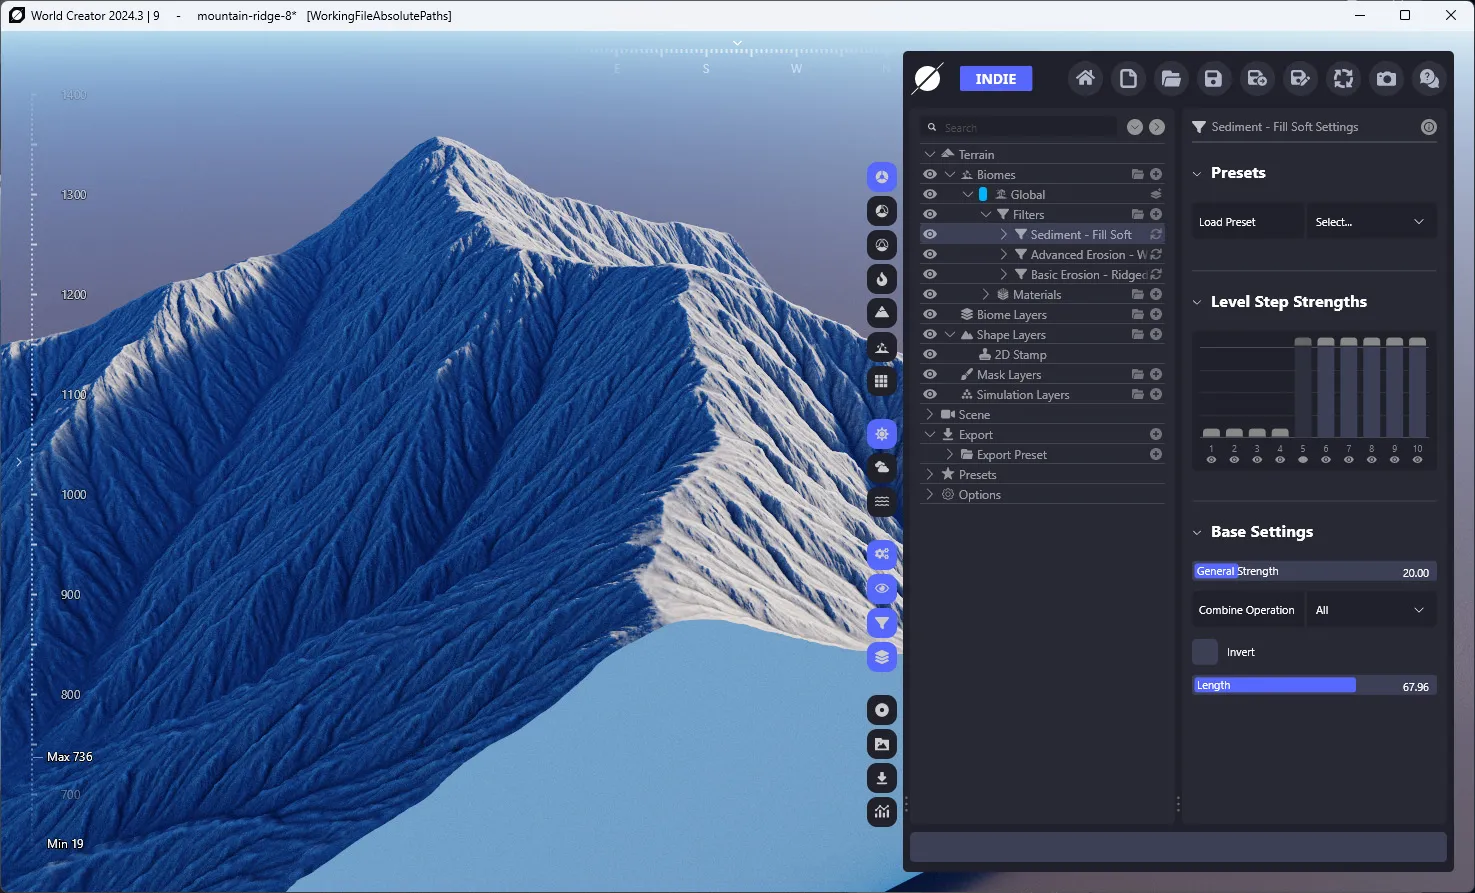Toggle visibility of Mask Layers
This screenshot has width=1475, height=893.
point(930,374)
